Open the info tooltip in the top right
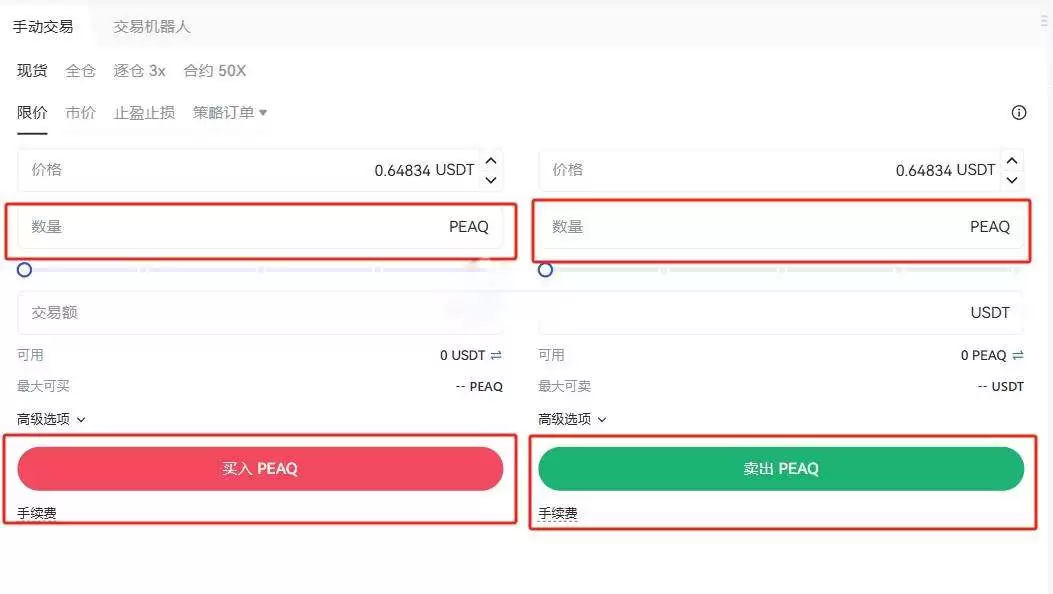 pos(1018,112)
